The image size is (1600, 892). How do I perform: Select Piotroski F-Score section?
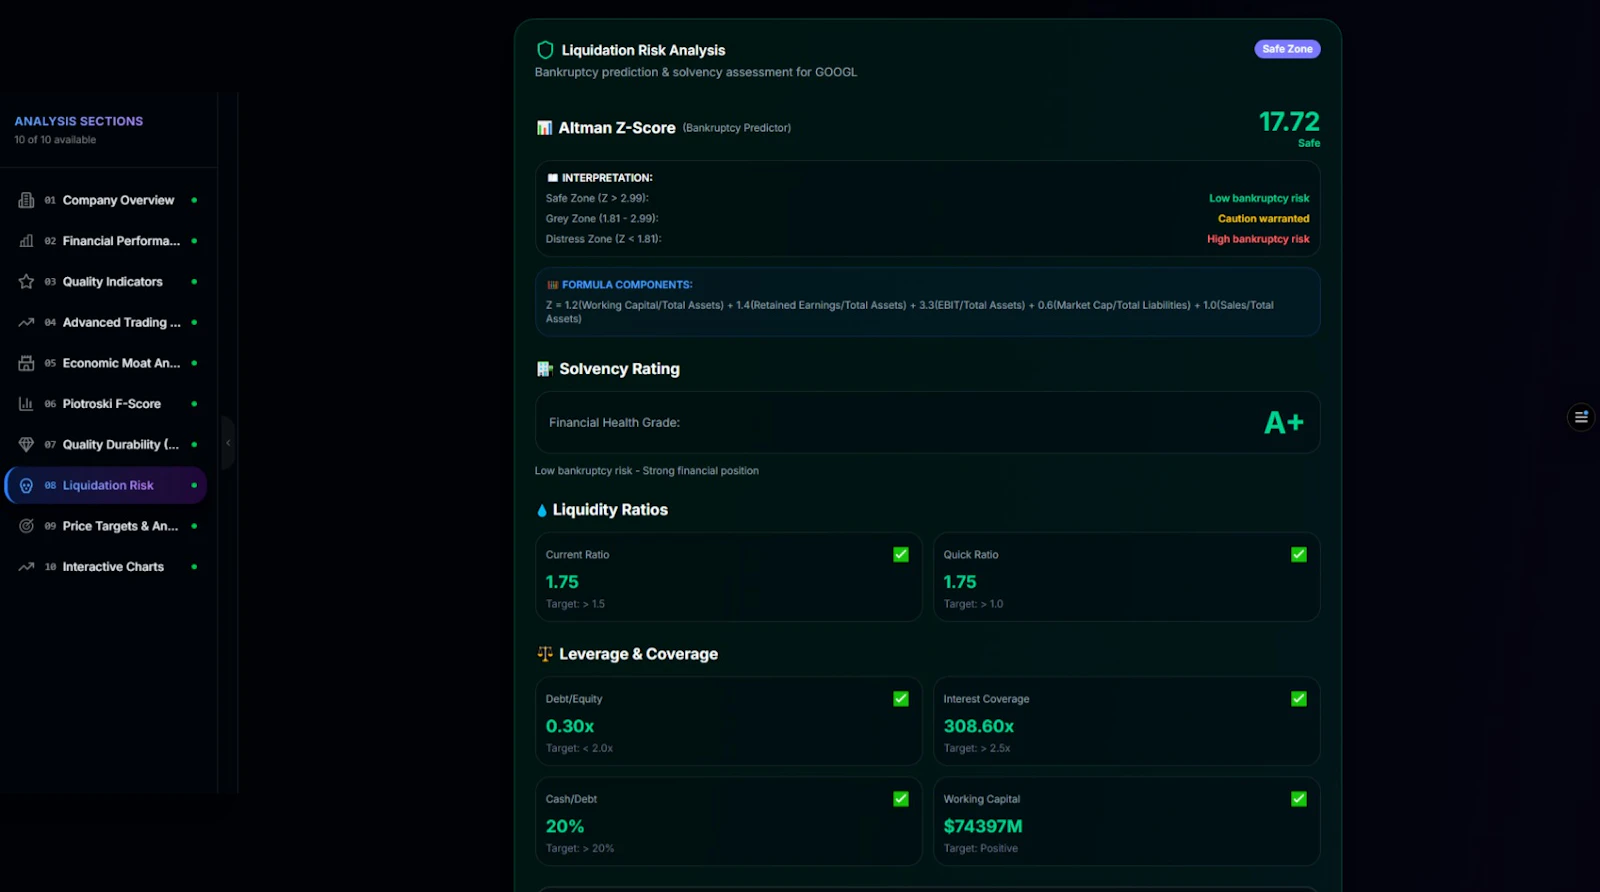[106, 404]
